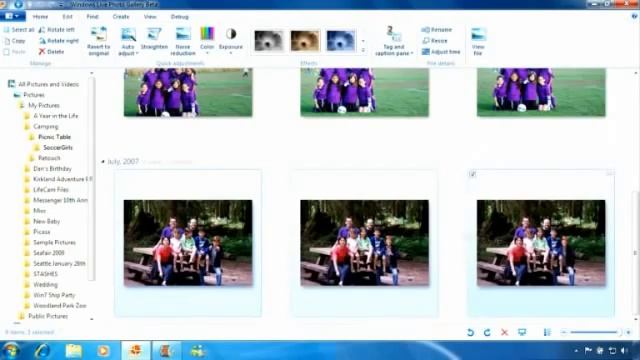The image size is (640, 360).
Task: Click the Resize button in File details
Action: tap(435, 41)
